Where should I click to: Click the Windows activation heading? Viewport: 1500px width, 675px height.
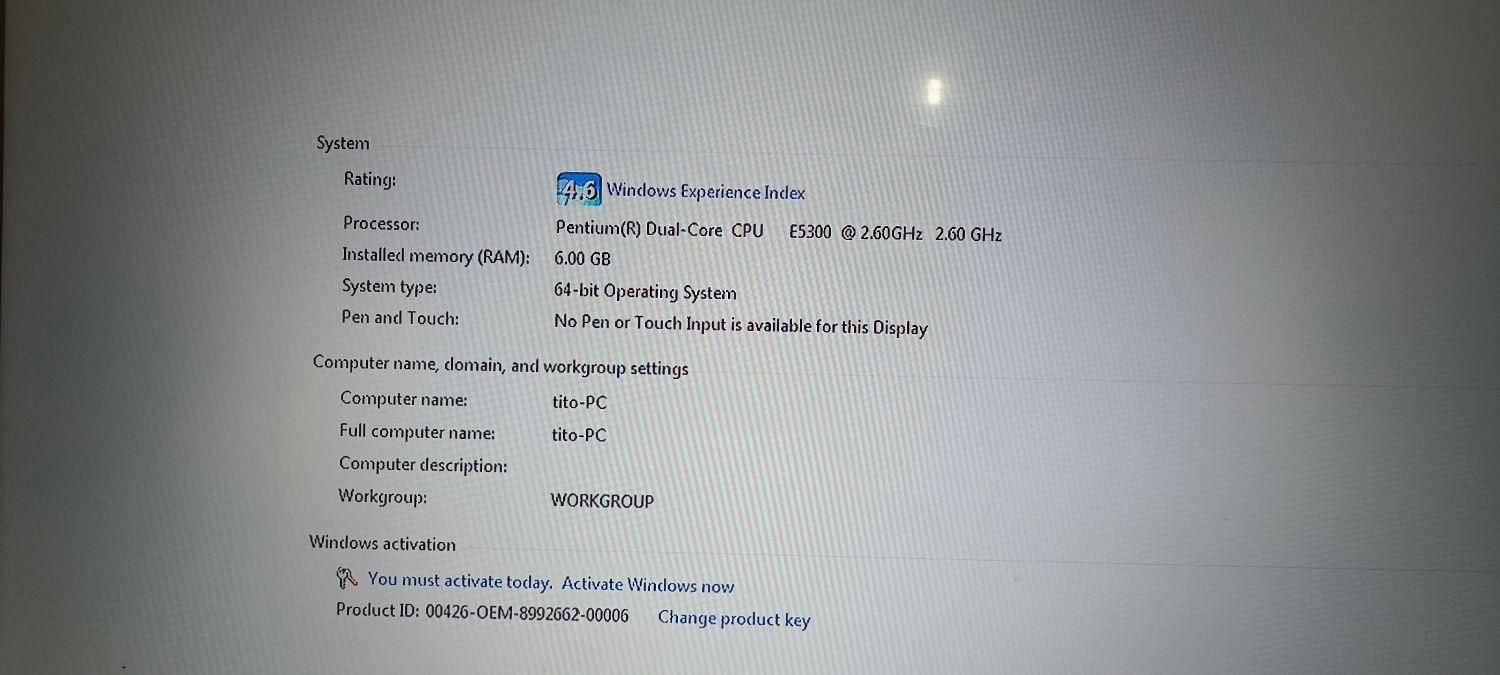[382, 544]
